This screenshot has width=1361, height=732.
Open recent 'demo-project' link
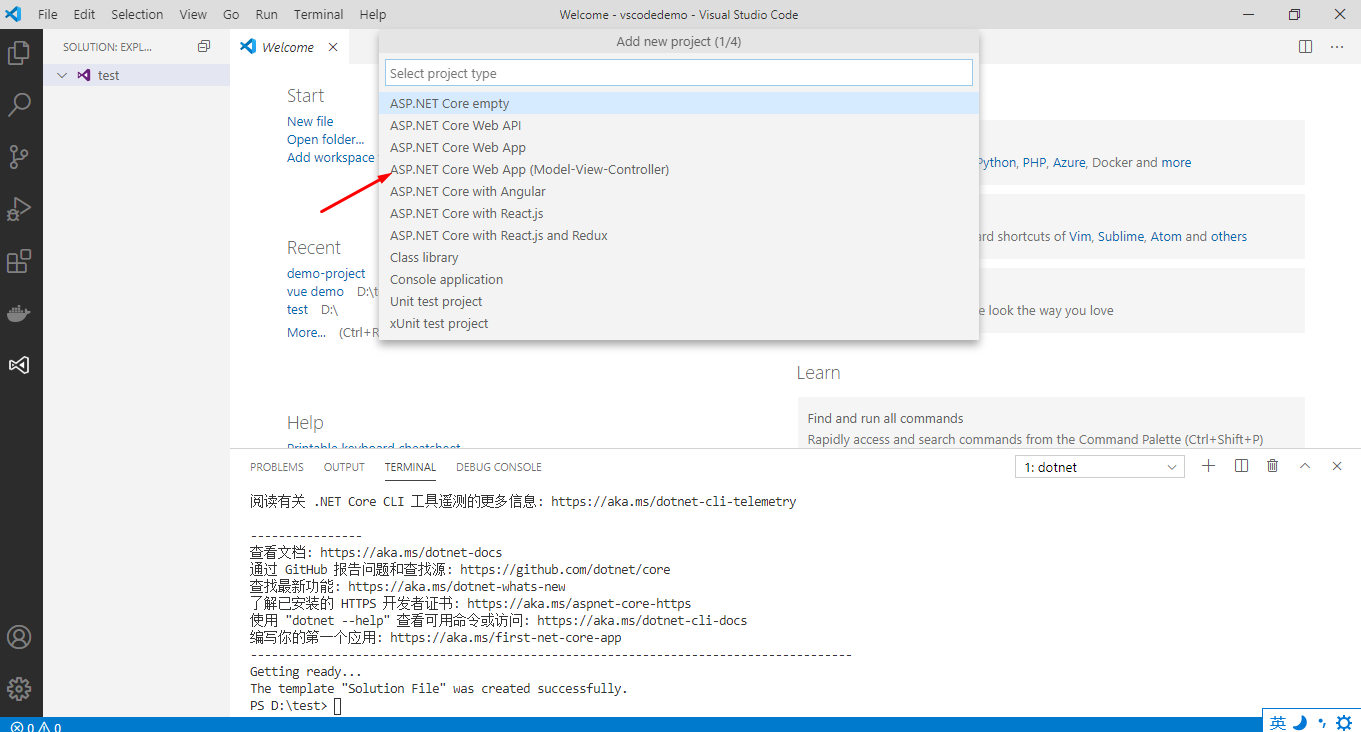click(x=326, y=273)
